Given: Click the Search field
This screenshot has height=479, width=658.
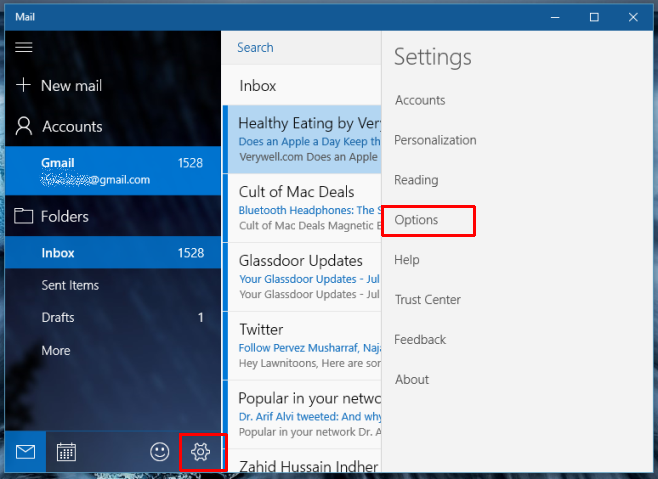Looking at the screenshot, I should click(x=301, y=47).
